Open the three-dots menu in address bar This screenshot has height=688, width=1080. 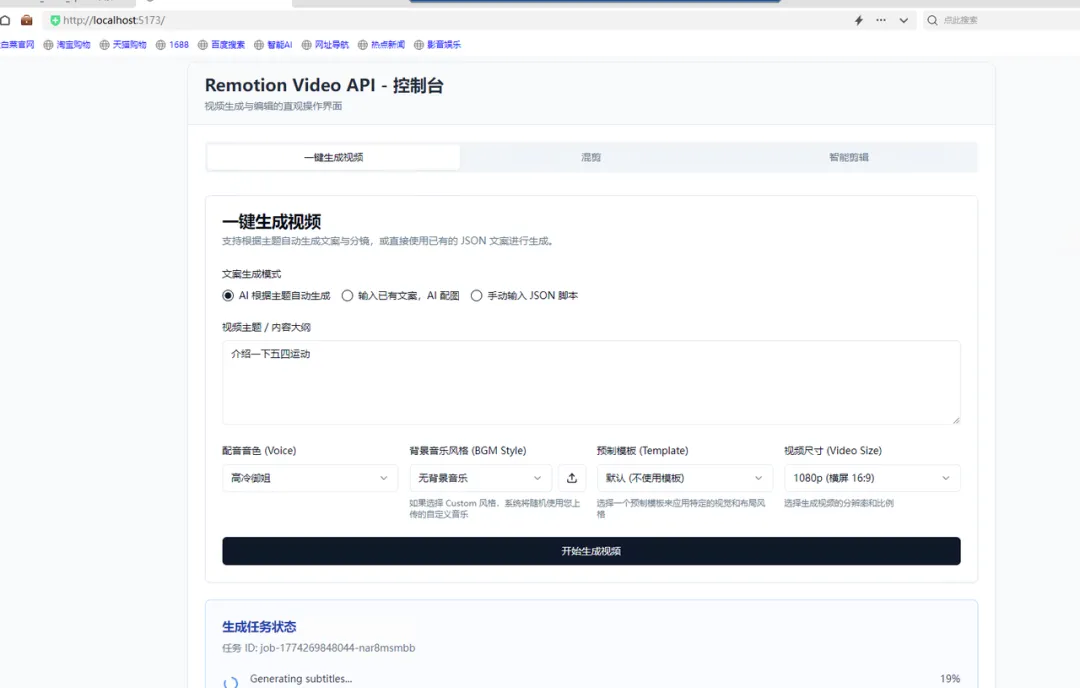click(881, 20)
